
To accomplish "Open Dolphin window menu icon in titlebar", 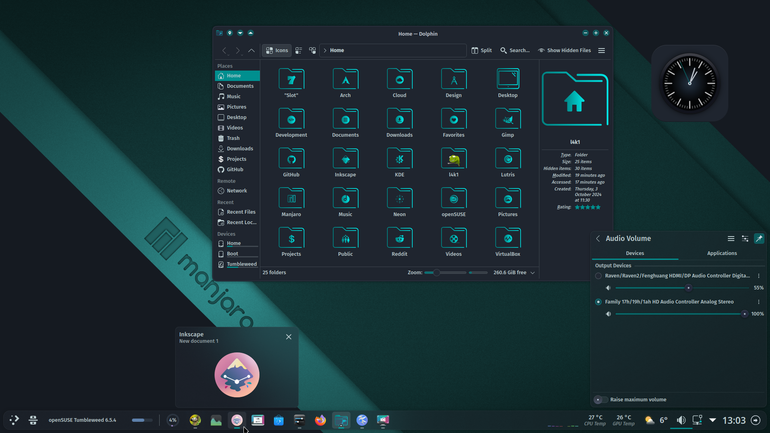I will [x=220, y=33].
